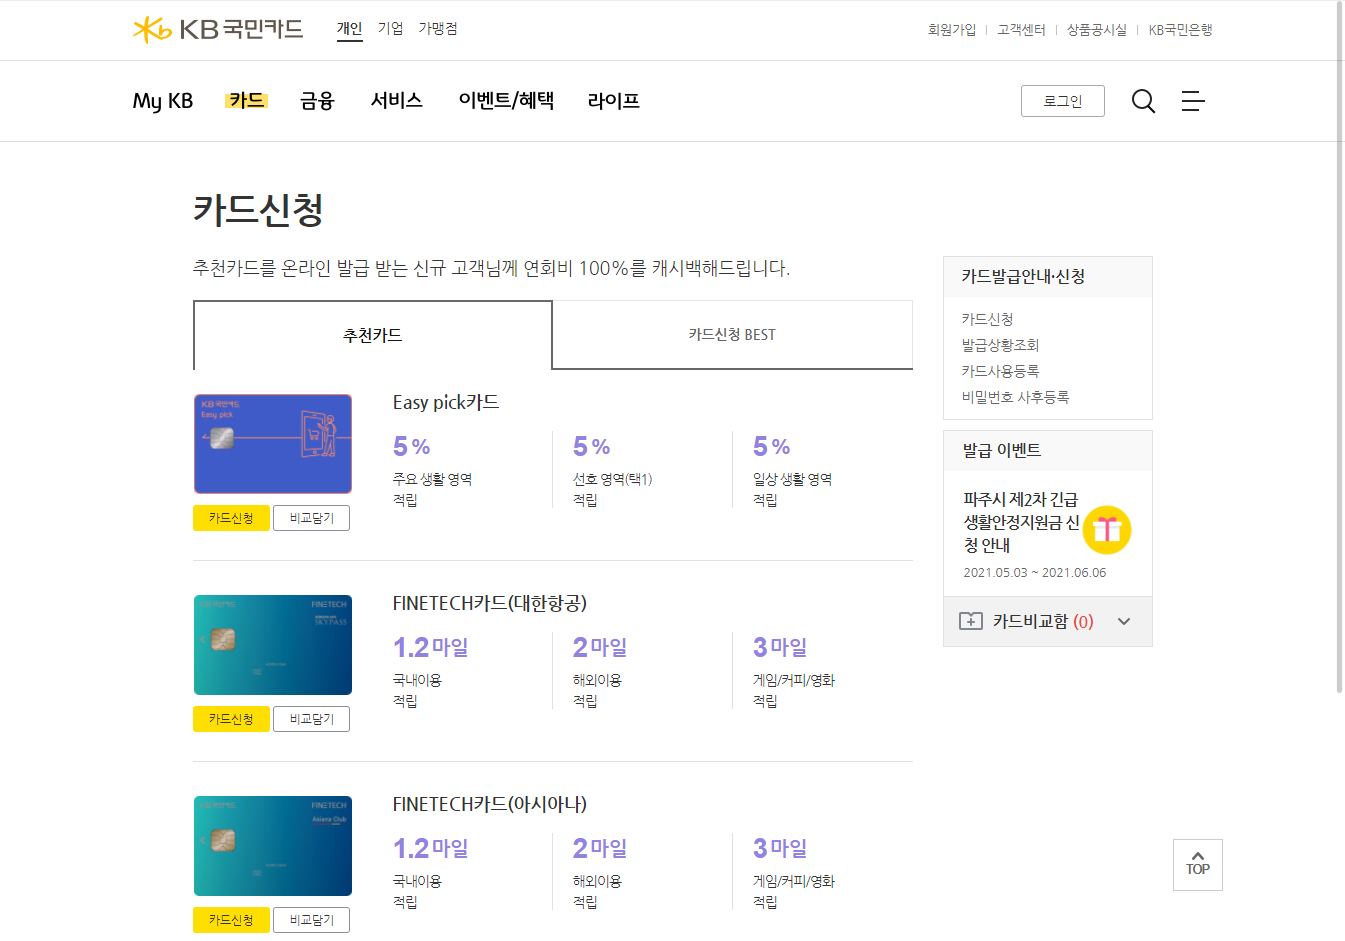The image size is (1345, 941).
Task: Click the 발급 이벤트 panel heading
Action: (1002, 451)
